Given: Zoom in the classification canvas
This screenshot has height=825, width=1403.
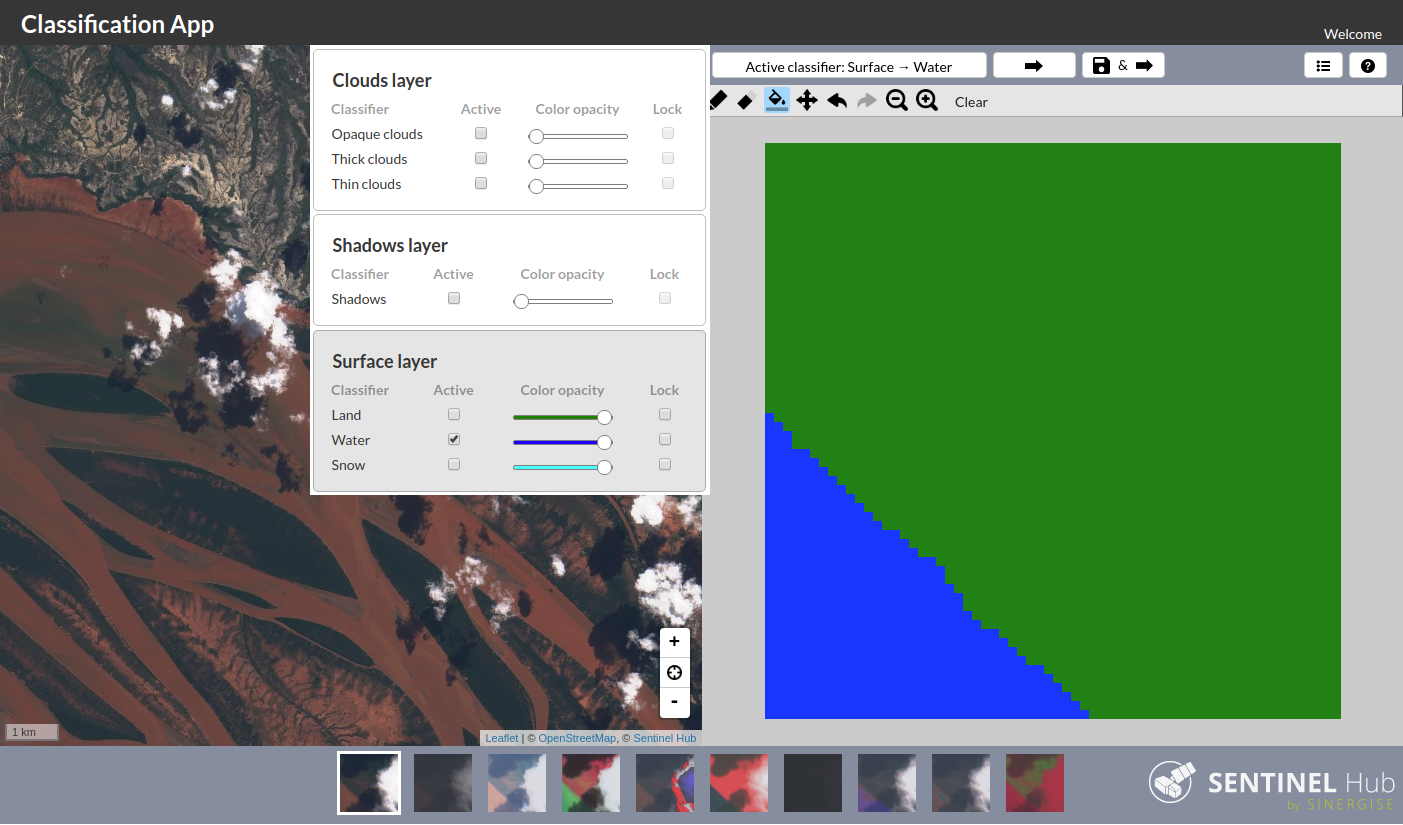Looking at the screenshot, I should click(x=927, y=101).
